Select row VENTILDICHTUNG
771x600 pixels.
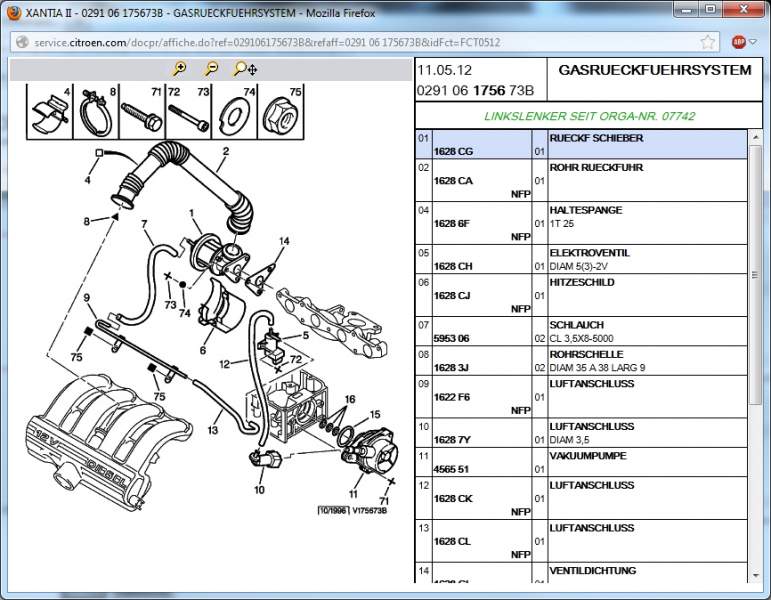(x=581, y=573)
